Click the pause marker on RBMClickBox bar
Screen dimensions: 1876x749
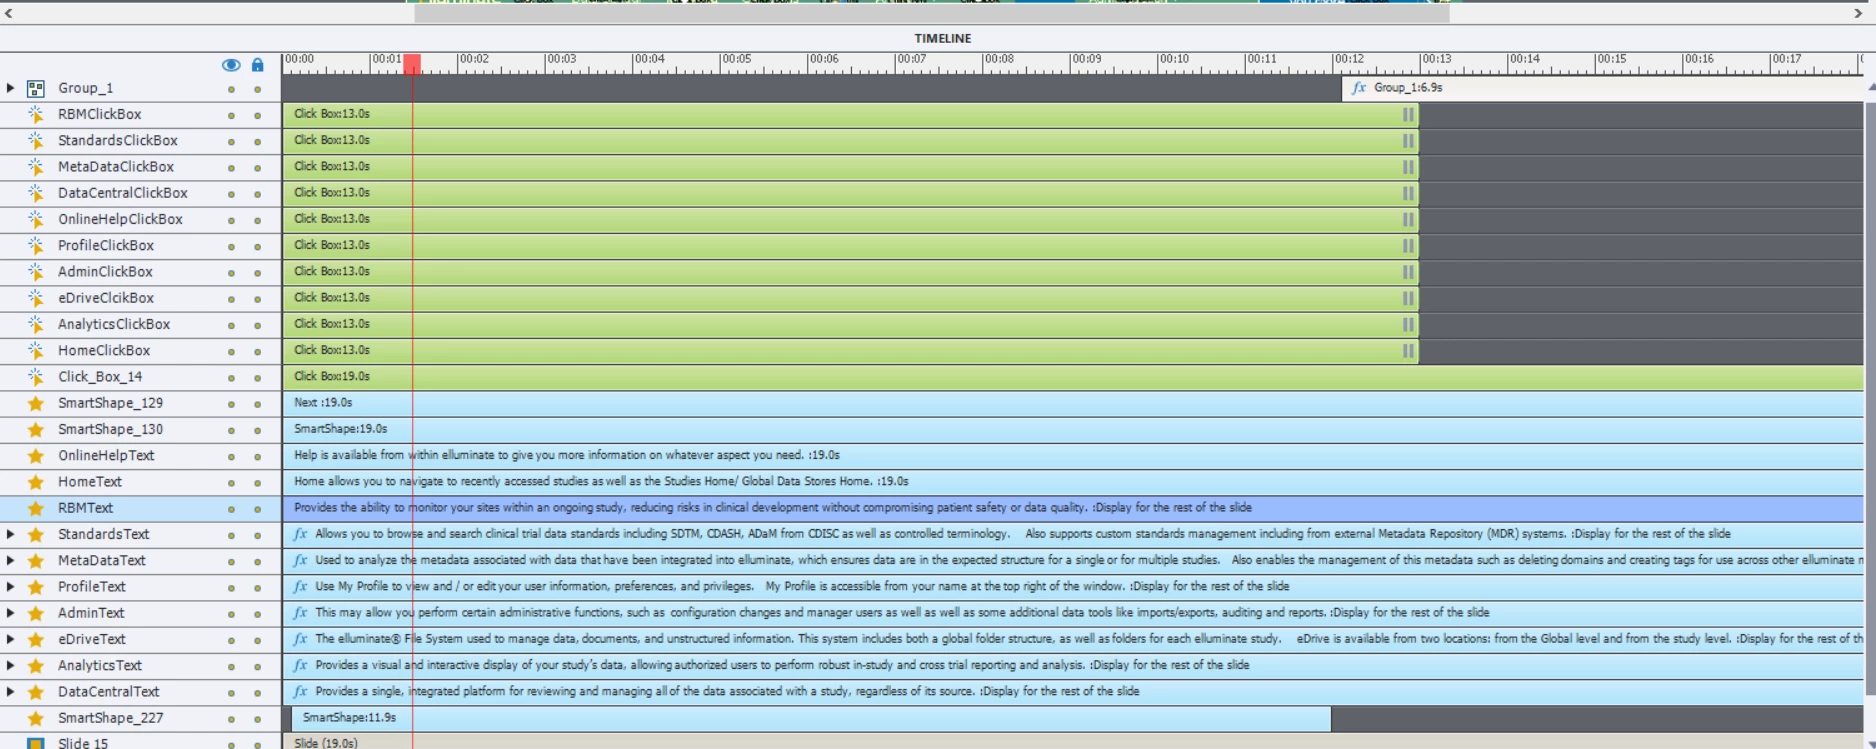click(1408, 114)
